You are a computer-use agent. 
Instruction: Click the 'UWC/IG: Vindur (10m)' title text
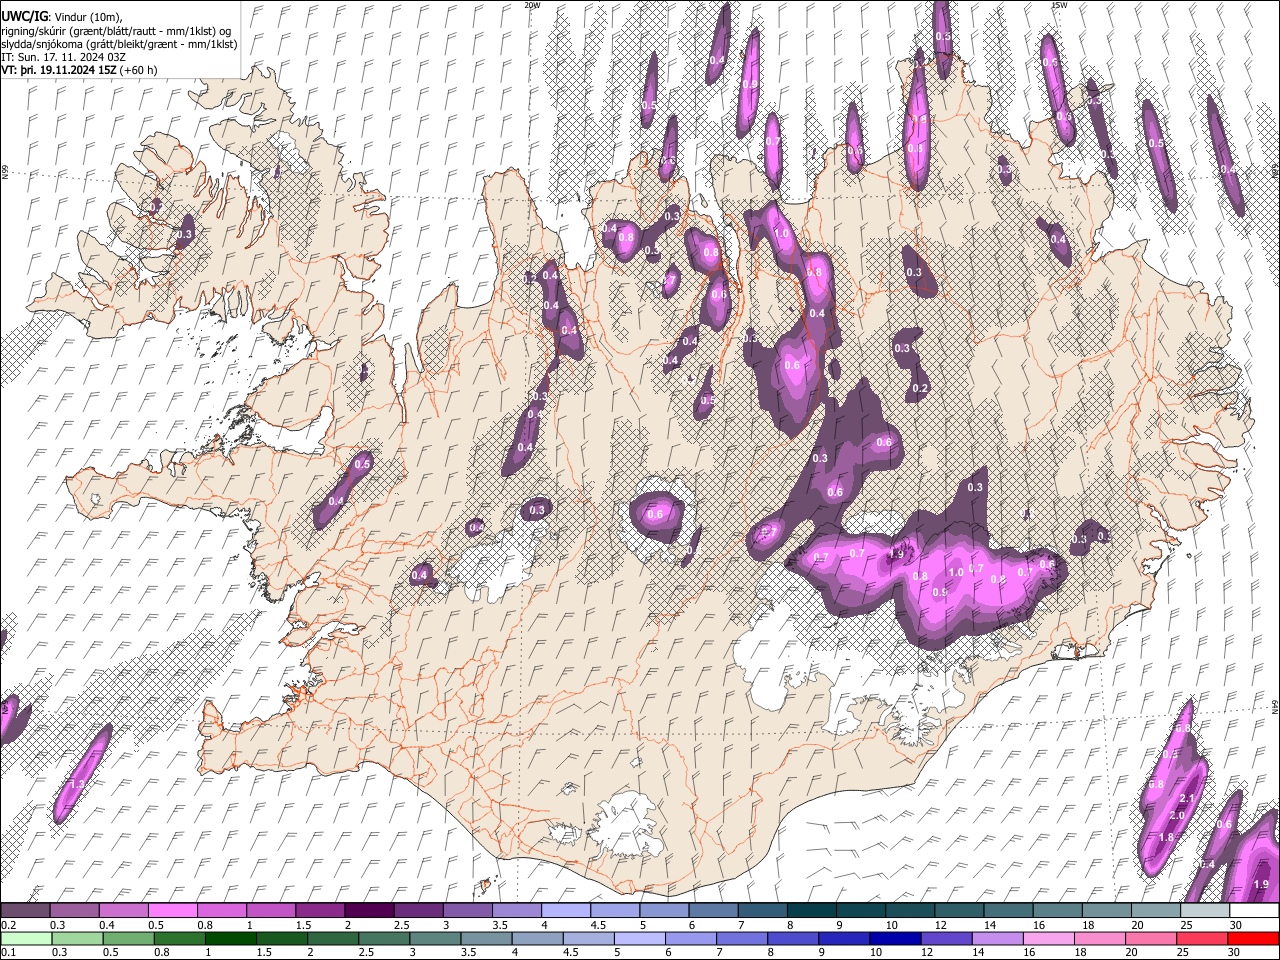point(60,15)
